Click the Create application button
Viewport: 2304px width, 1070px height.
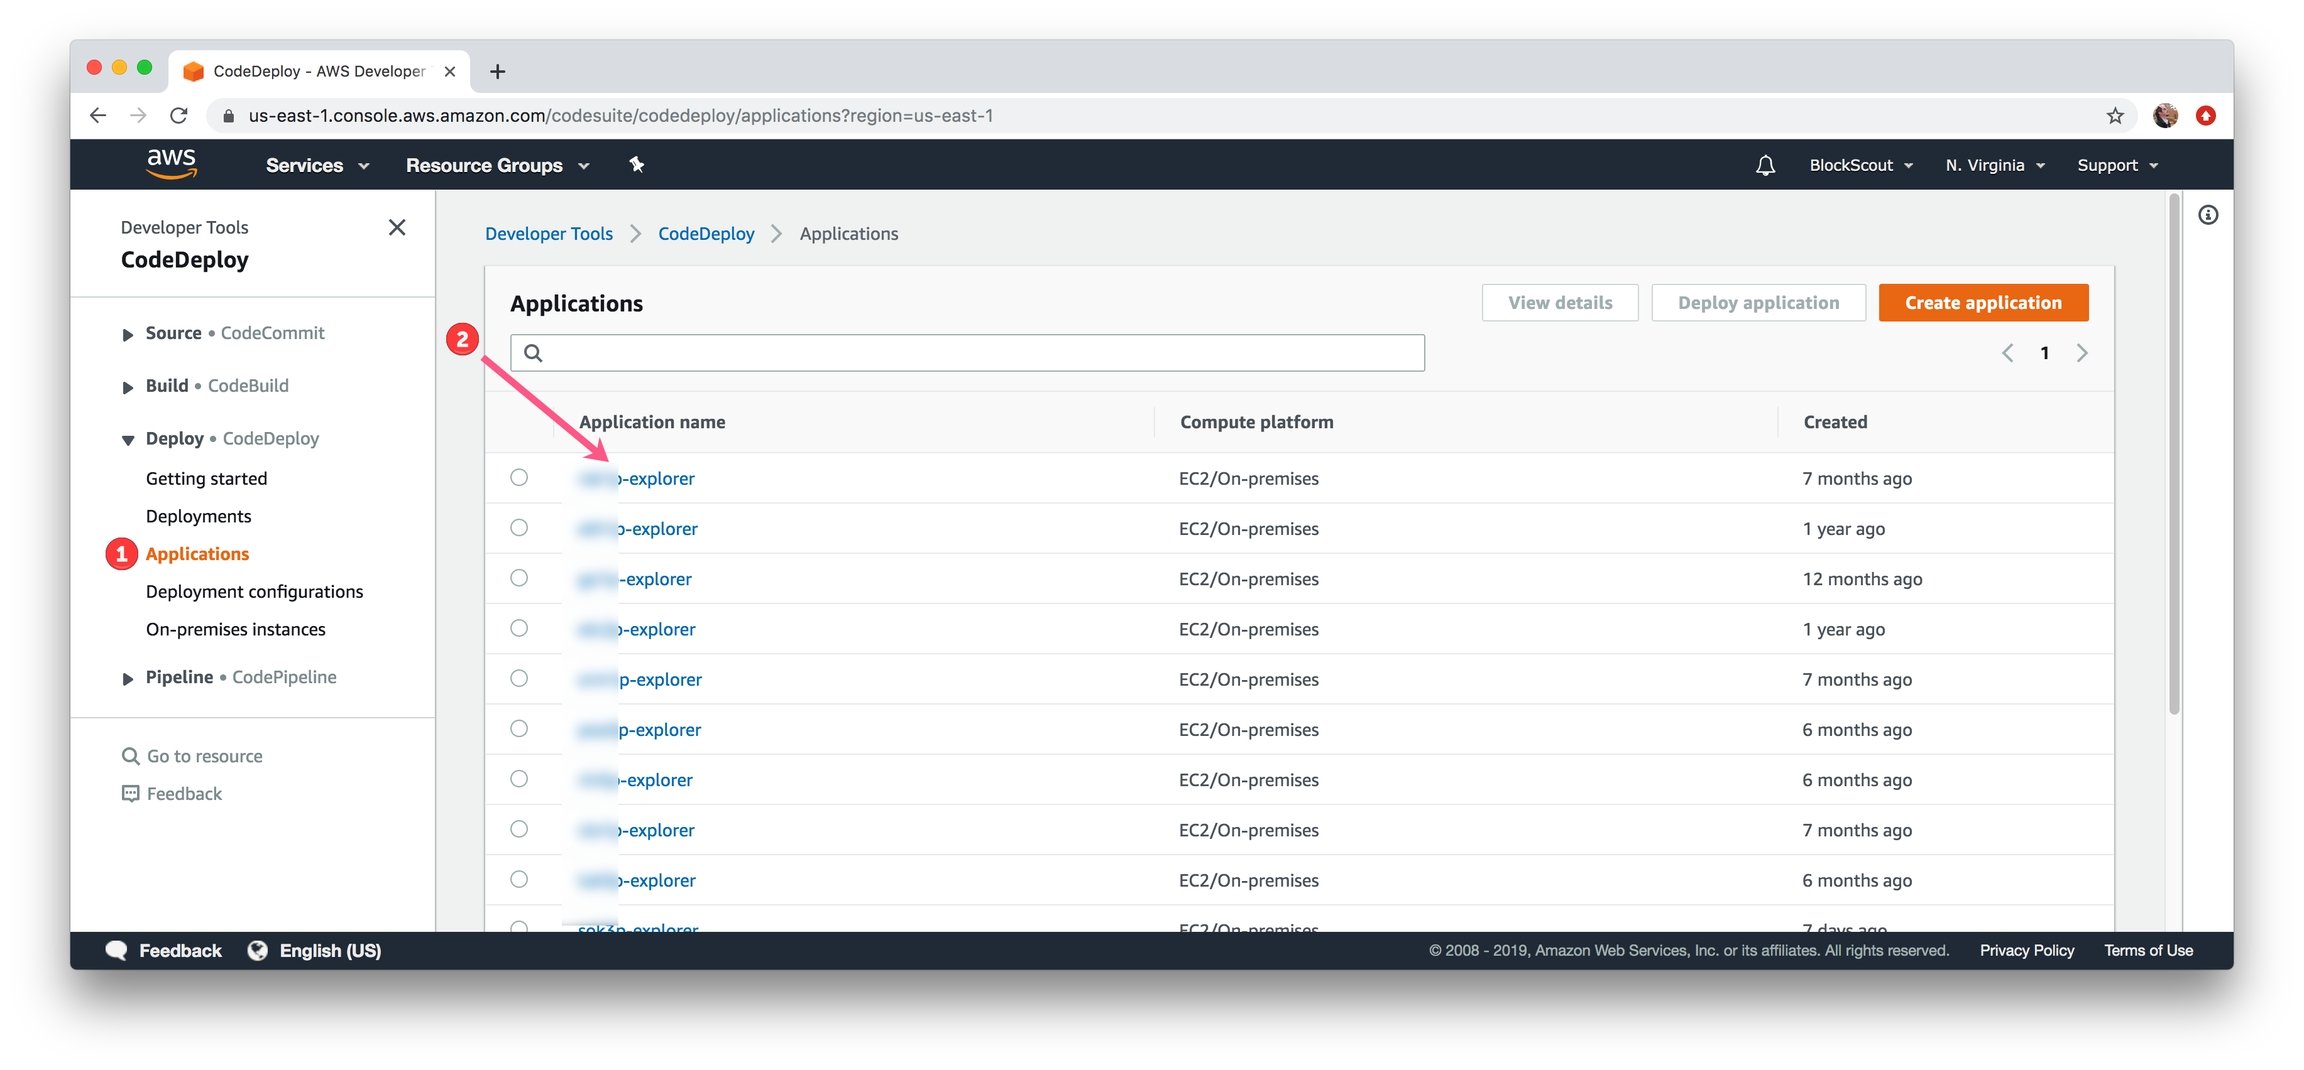pyautogui.click(x=1983, y=302)
